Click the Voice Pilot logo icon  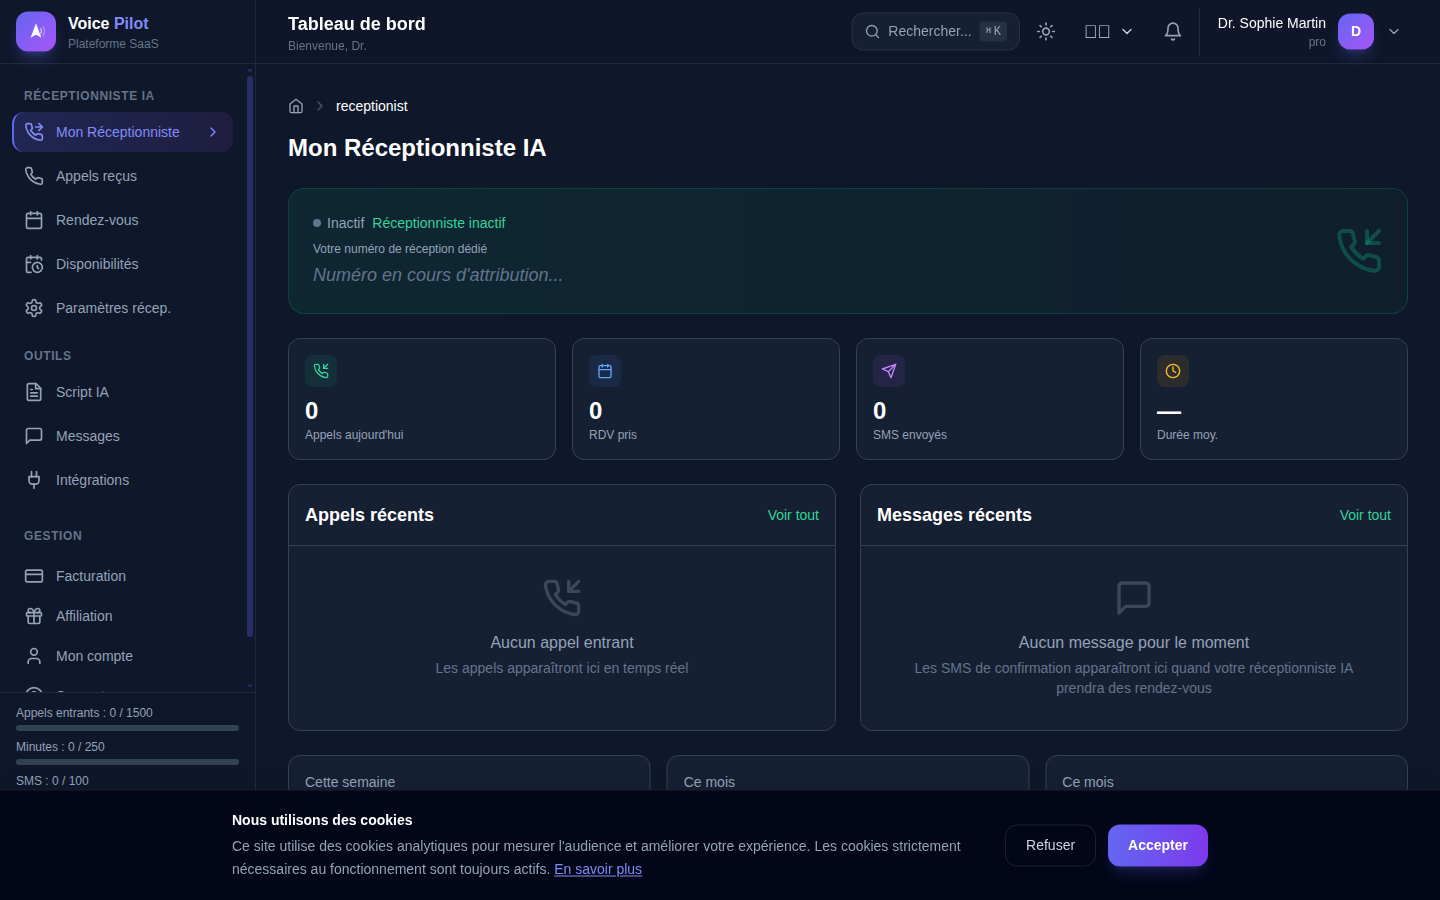36,32
